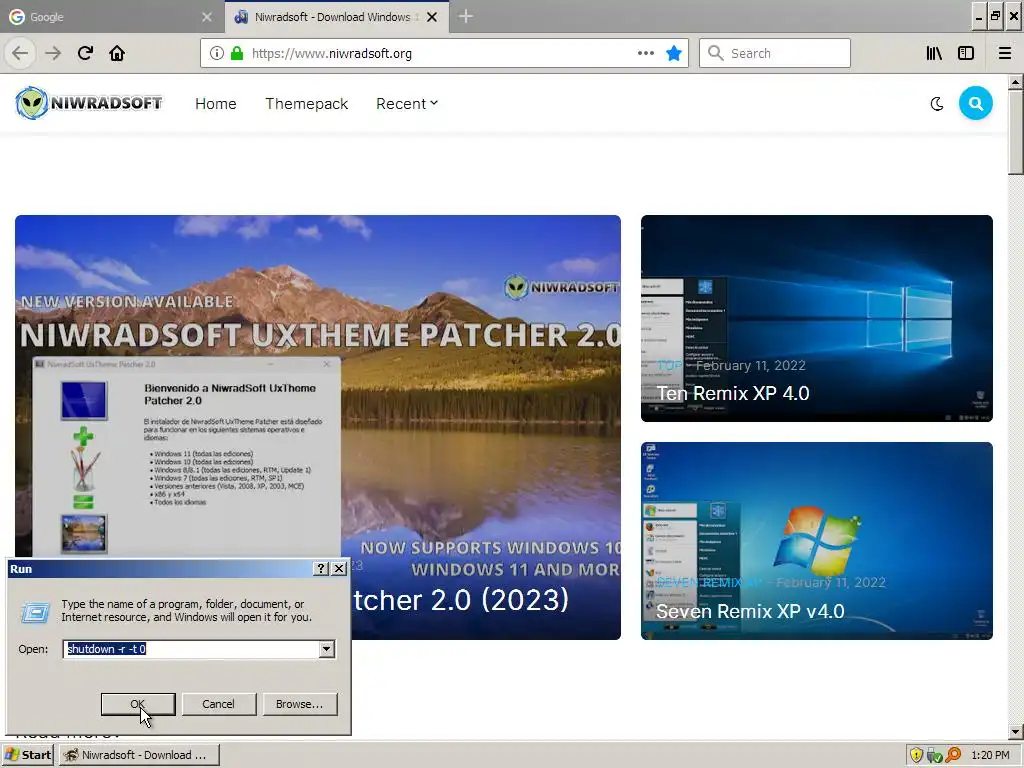The image size is (1024, 768).
Task: Click the green secure padlock icon
Action: pos(237,53)
